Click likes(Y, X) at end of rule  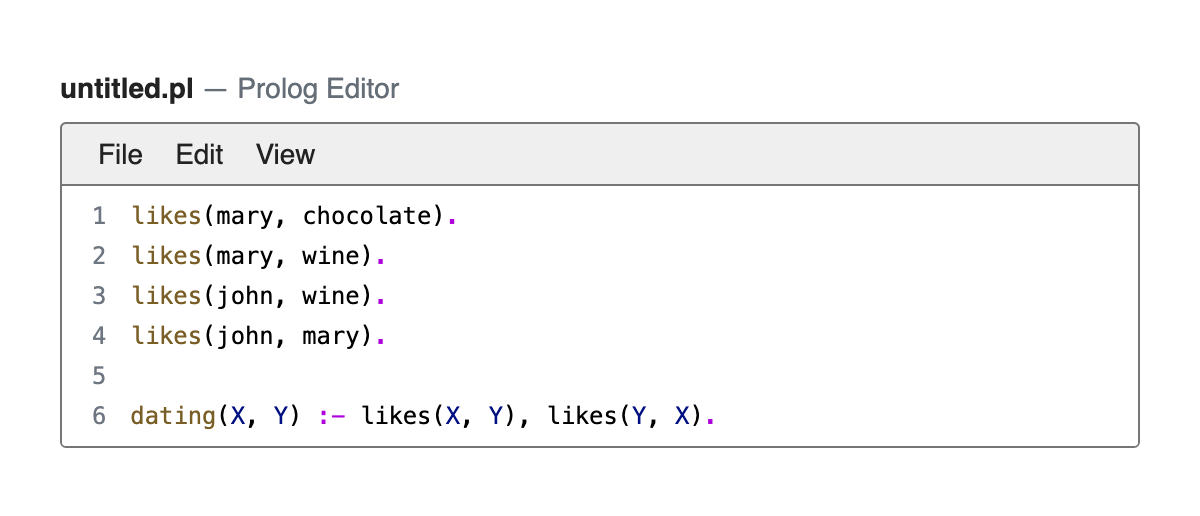click(625, 415)
